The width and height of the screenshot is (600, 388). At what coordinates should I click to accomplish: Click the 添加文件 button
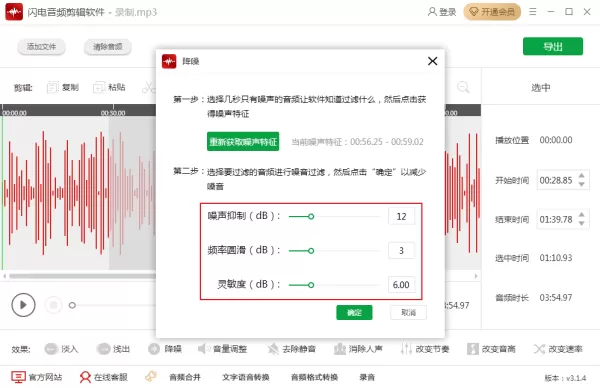pos(41,47)
